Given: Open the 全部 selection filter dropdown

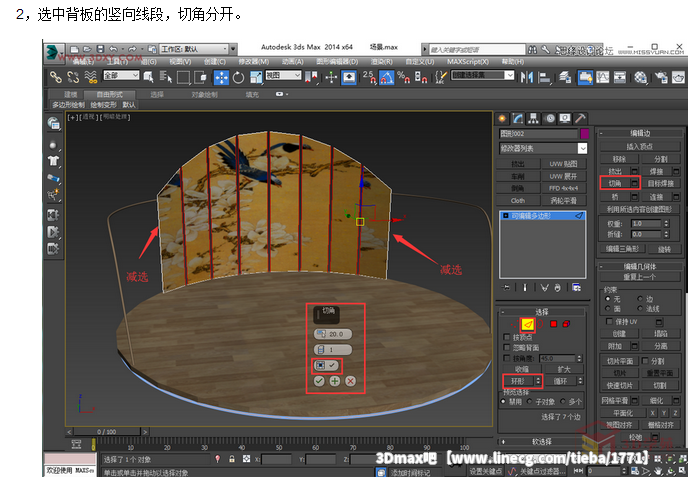Looking at the screenshot, I should (121, 75).
